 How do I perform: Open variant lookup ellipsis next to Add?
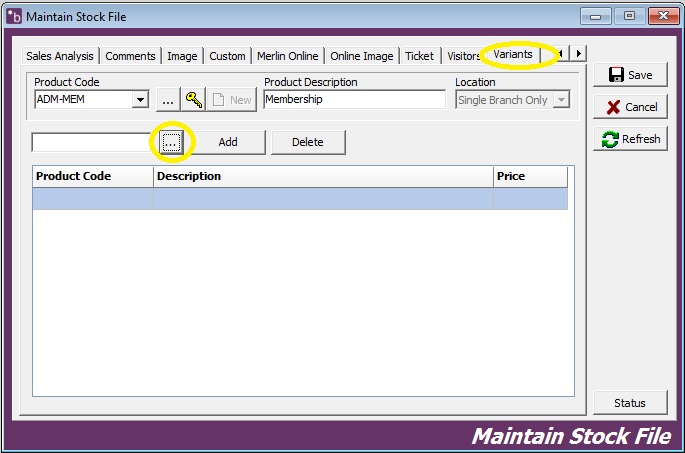[171, 142]
